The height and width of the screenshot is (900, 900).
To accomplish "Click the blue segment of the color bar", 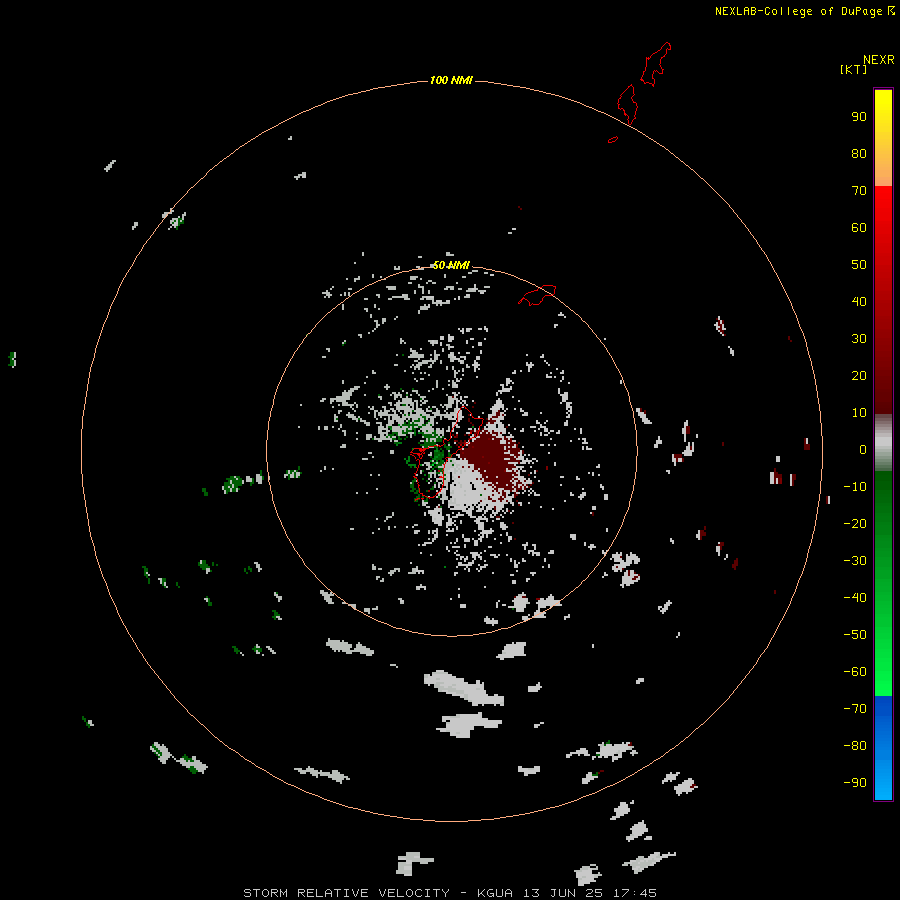I will (883, 748).
